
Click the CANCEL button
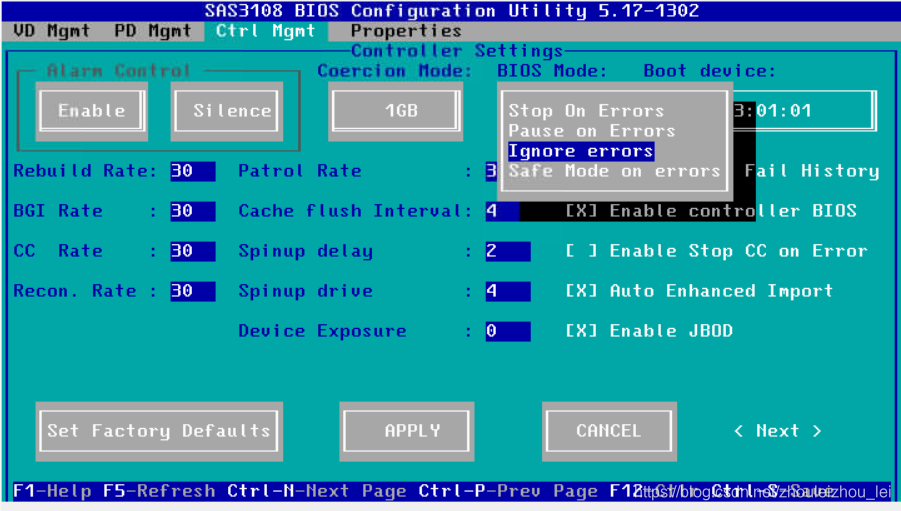pyautogui.click(x=609, y=431)
